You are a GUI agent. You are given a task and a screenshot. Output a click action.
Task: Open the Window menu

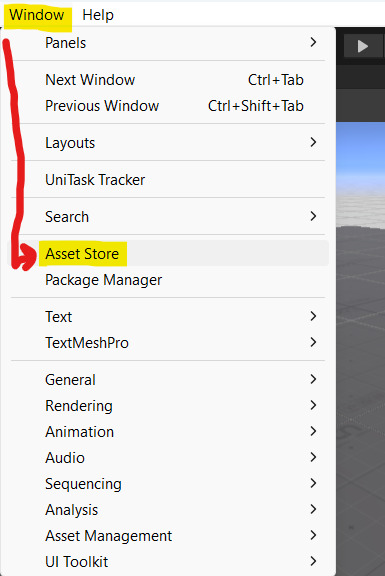coord(37,15)
